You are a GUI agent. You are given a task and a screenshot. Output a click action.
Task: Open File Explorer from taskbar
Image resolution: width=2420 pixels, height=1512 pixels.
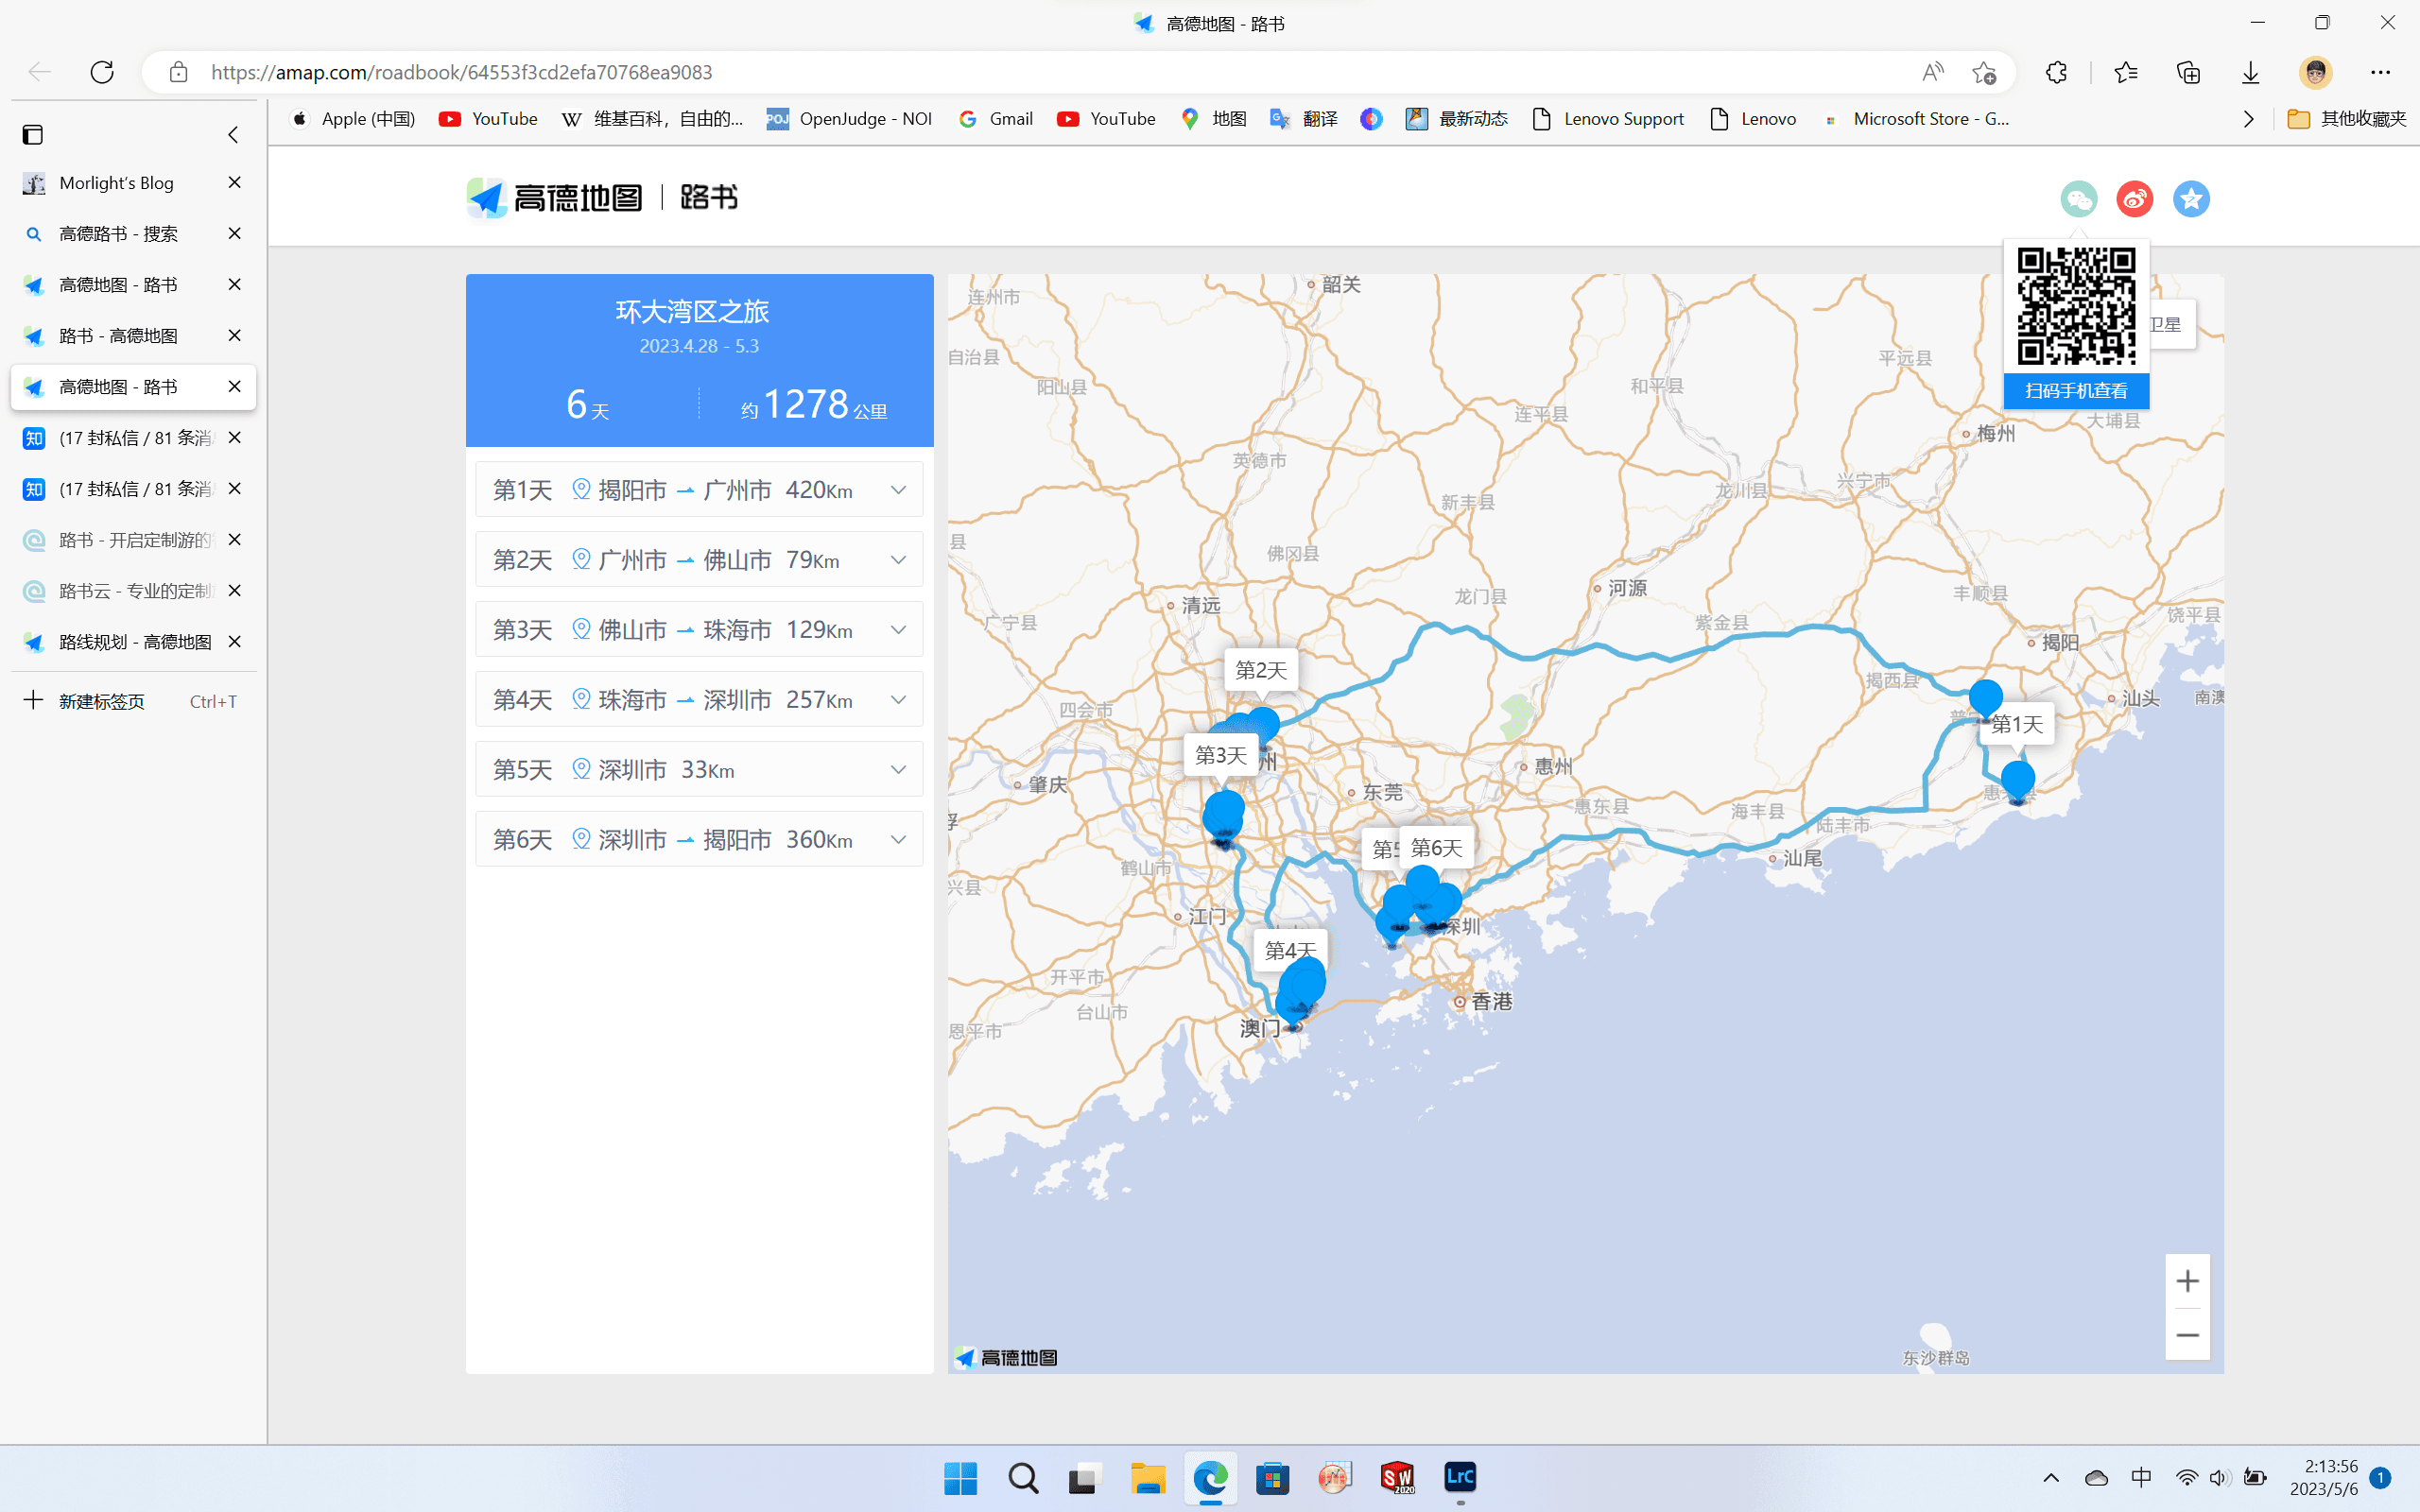[x=1148, y=1478]
